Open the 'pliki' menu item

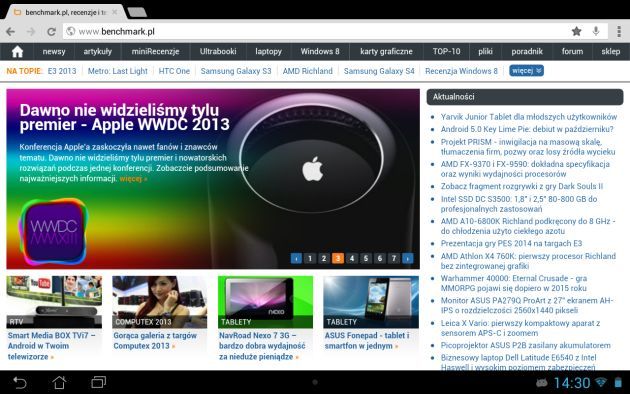point(485,51)
